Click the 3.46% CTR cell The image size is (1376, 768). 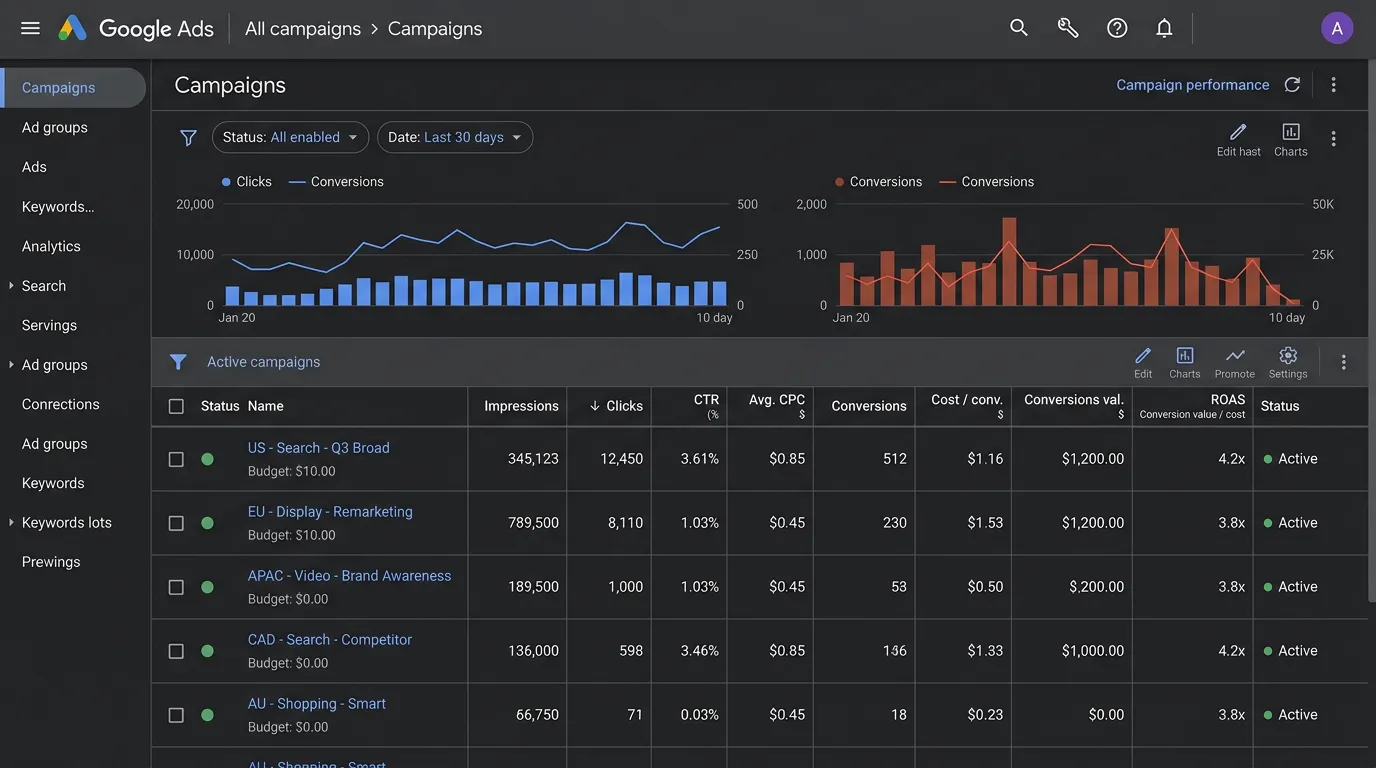coord(699,651)
